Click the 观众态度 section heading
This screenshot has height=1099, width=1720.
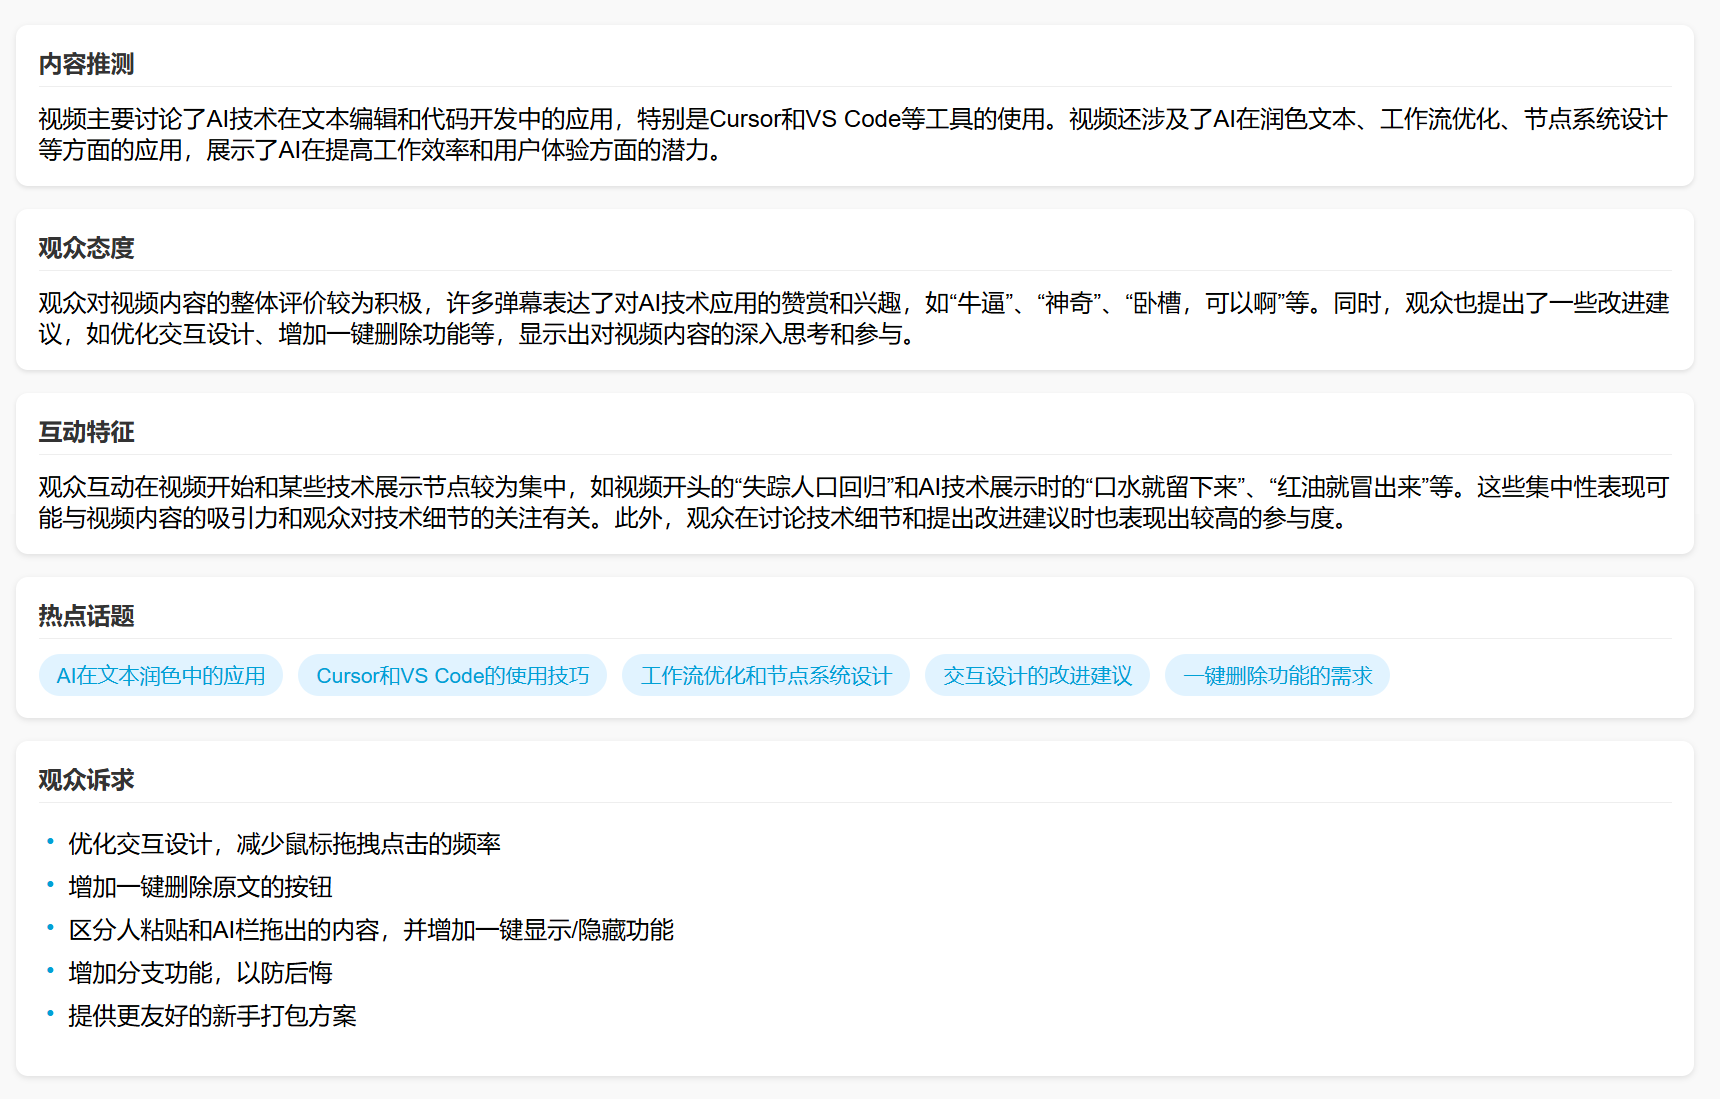tap(86, 249)
